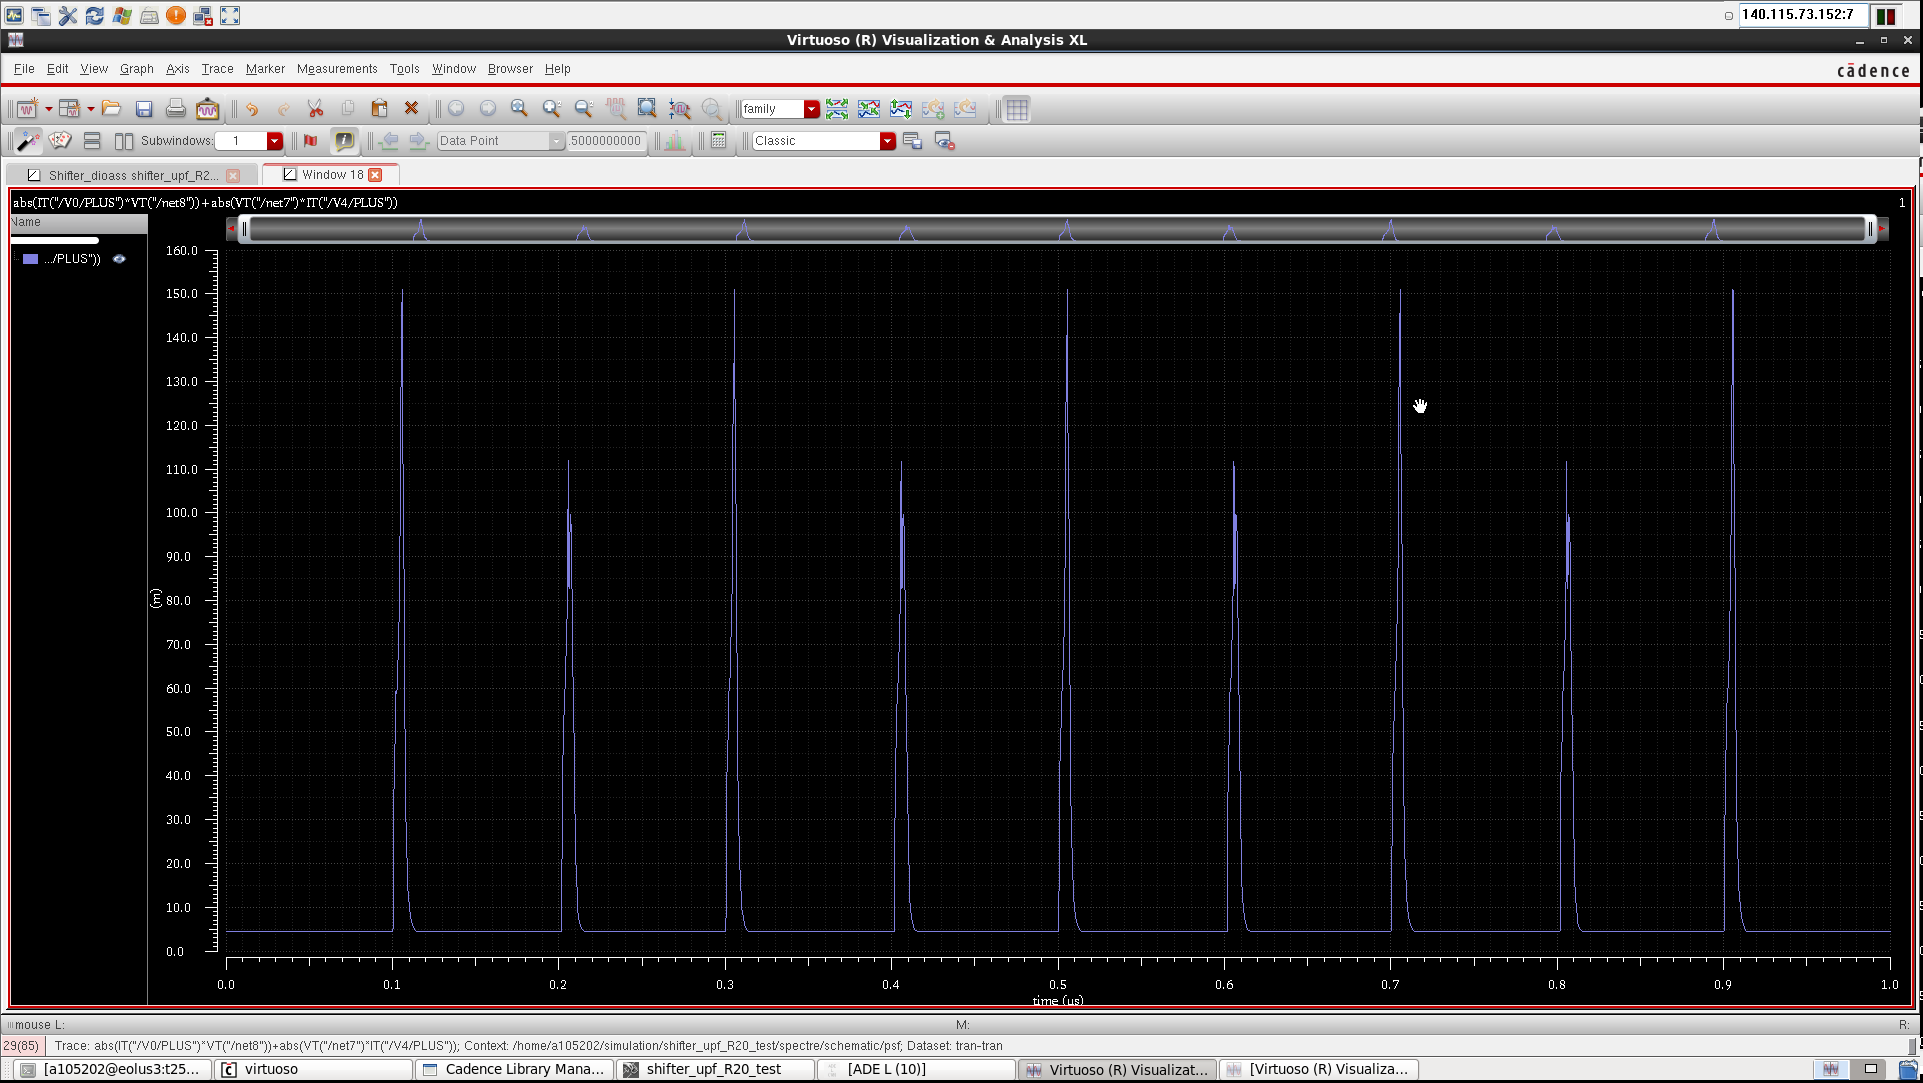1923x1083 pixels.
Task: Toggle the info tooltip bubble button
Action: point(344,141)
